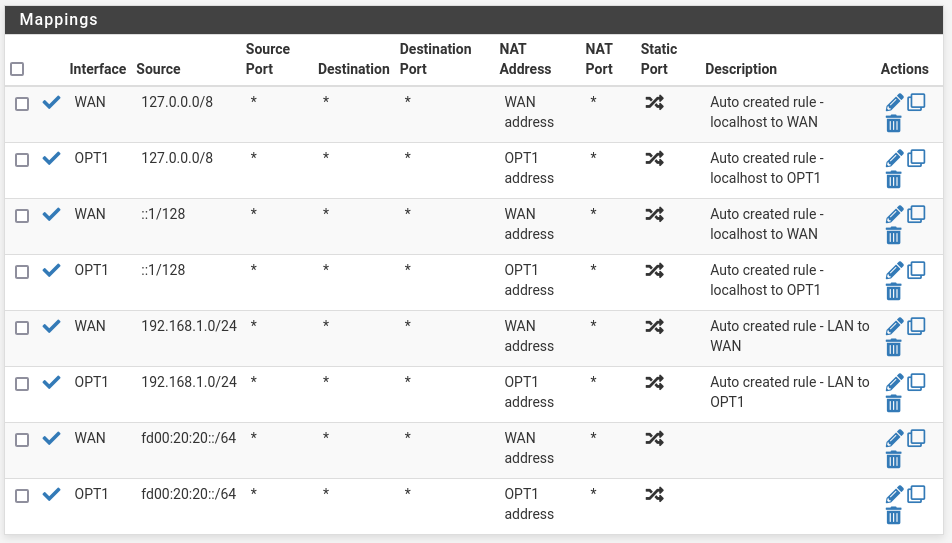Viewport: 952px width, 543px height.
Task: Delete the OPT1 fd00:20:20::/64 mapping
Action: point(893,516)
